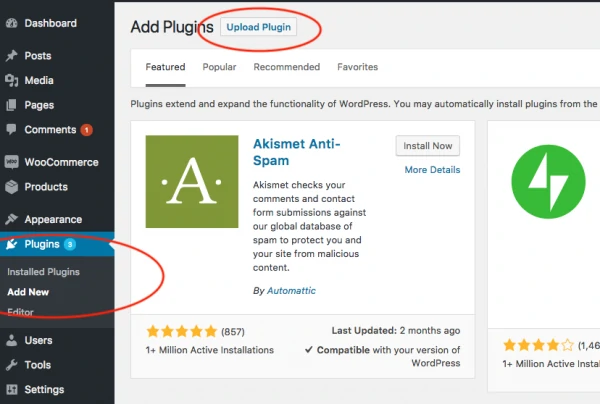Click the Posts pushpin icon
Viewport: 600px width, 404px height.
pyautogui.click(x=11, y=56)
